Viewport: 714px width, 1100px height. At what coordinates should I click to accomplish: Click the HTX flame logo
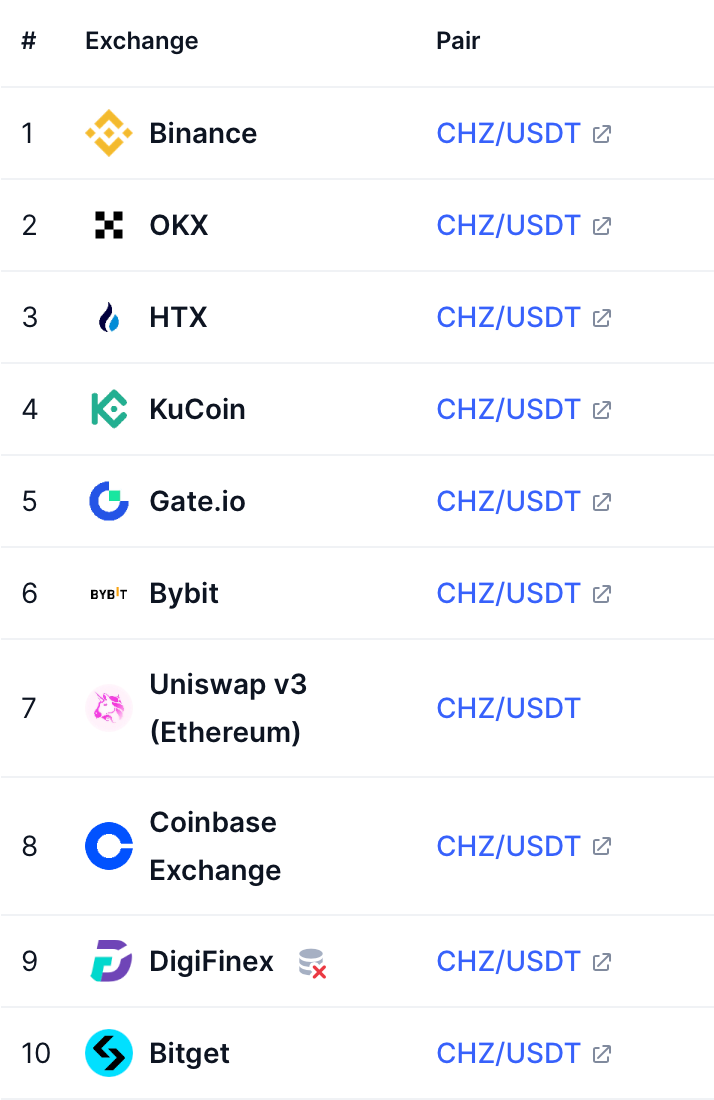tap(109, 318)
